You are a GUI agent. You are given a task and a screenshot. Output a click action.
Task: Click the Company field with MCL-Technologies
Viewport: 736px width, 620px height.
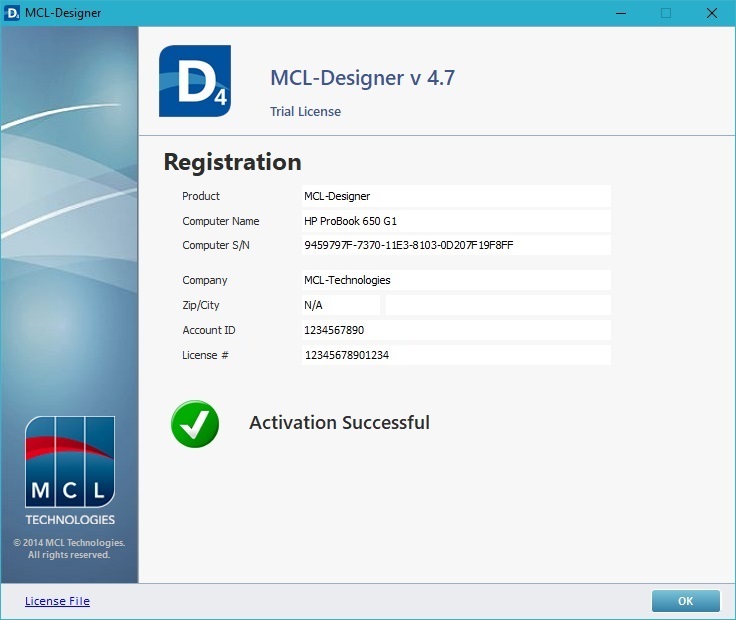coord(456,280)
